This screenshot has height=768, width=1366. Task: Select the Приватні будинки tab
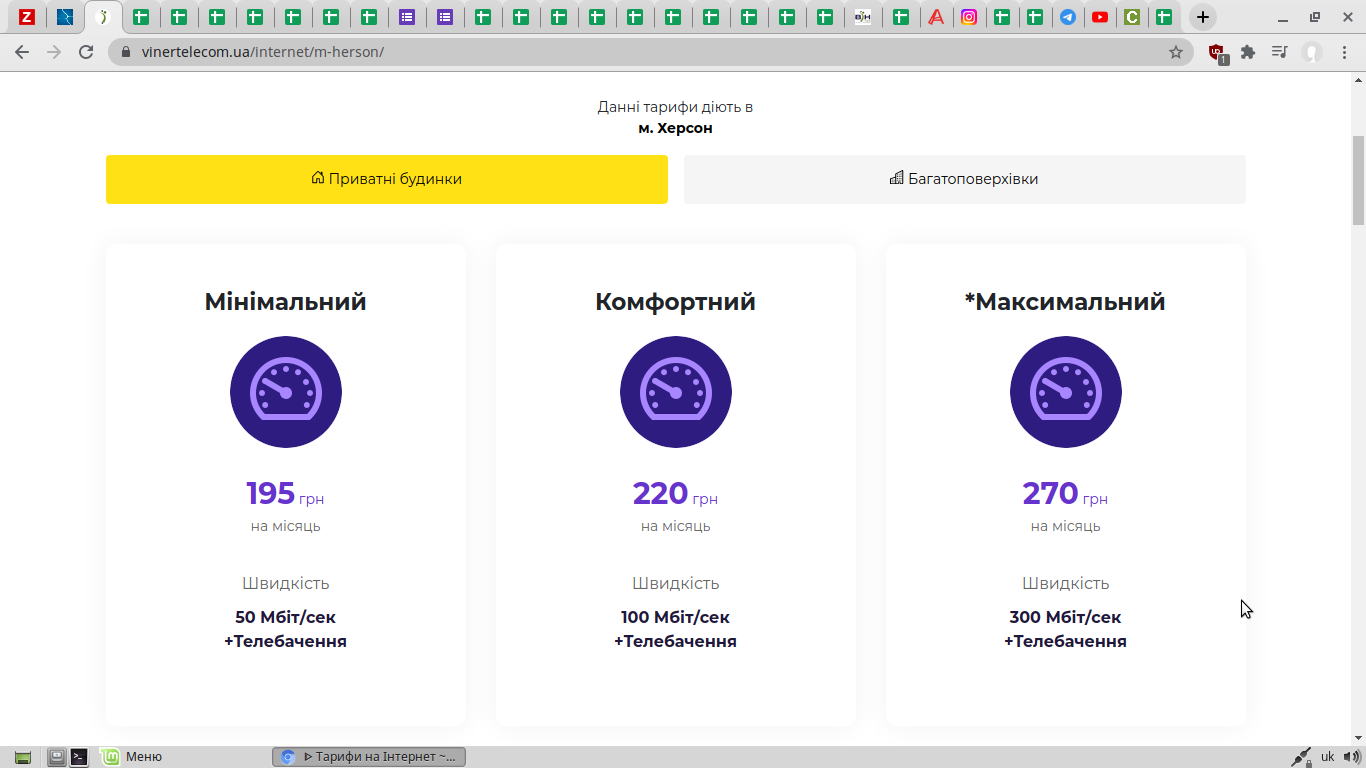[x=387, y=179]
